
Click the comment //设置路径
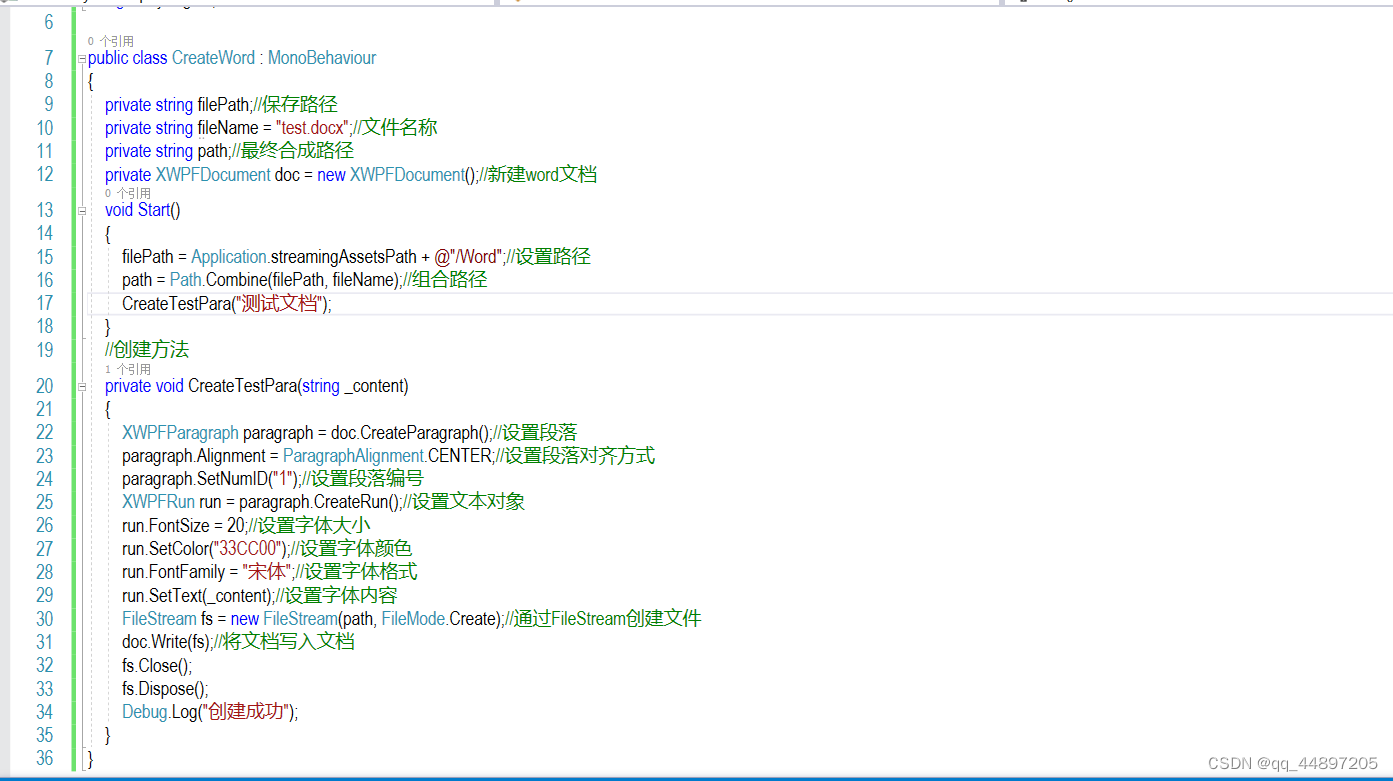548,256
